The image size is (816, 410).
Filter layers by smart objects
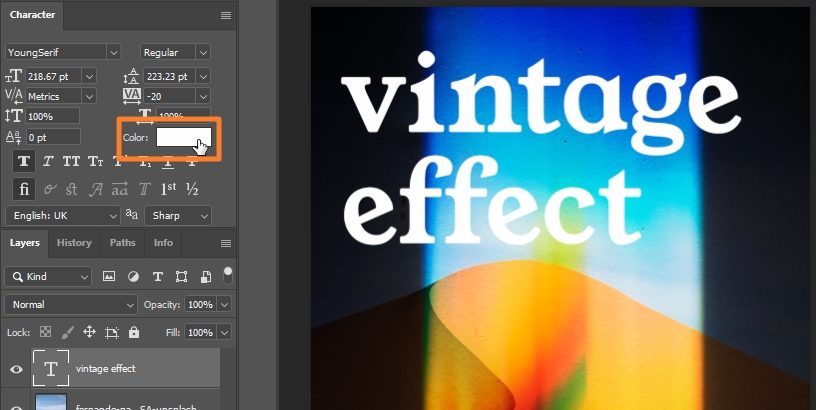(206, 276)
